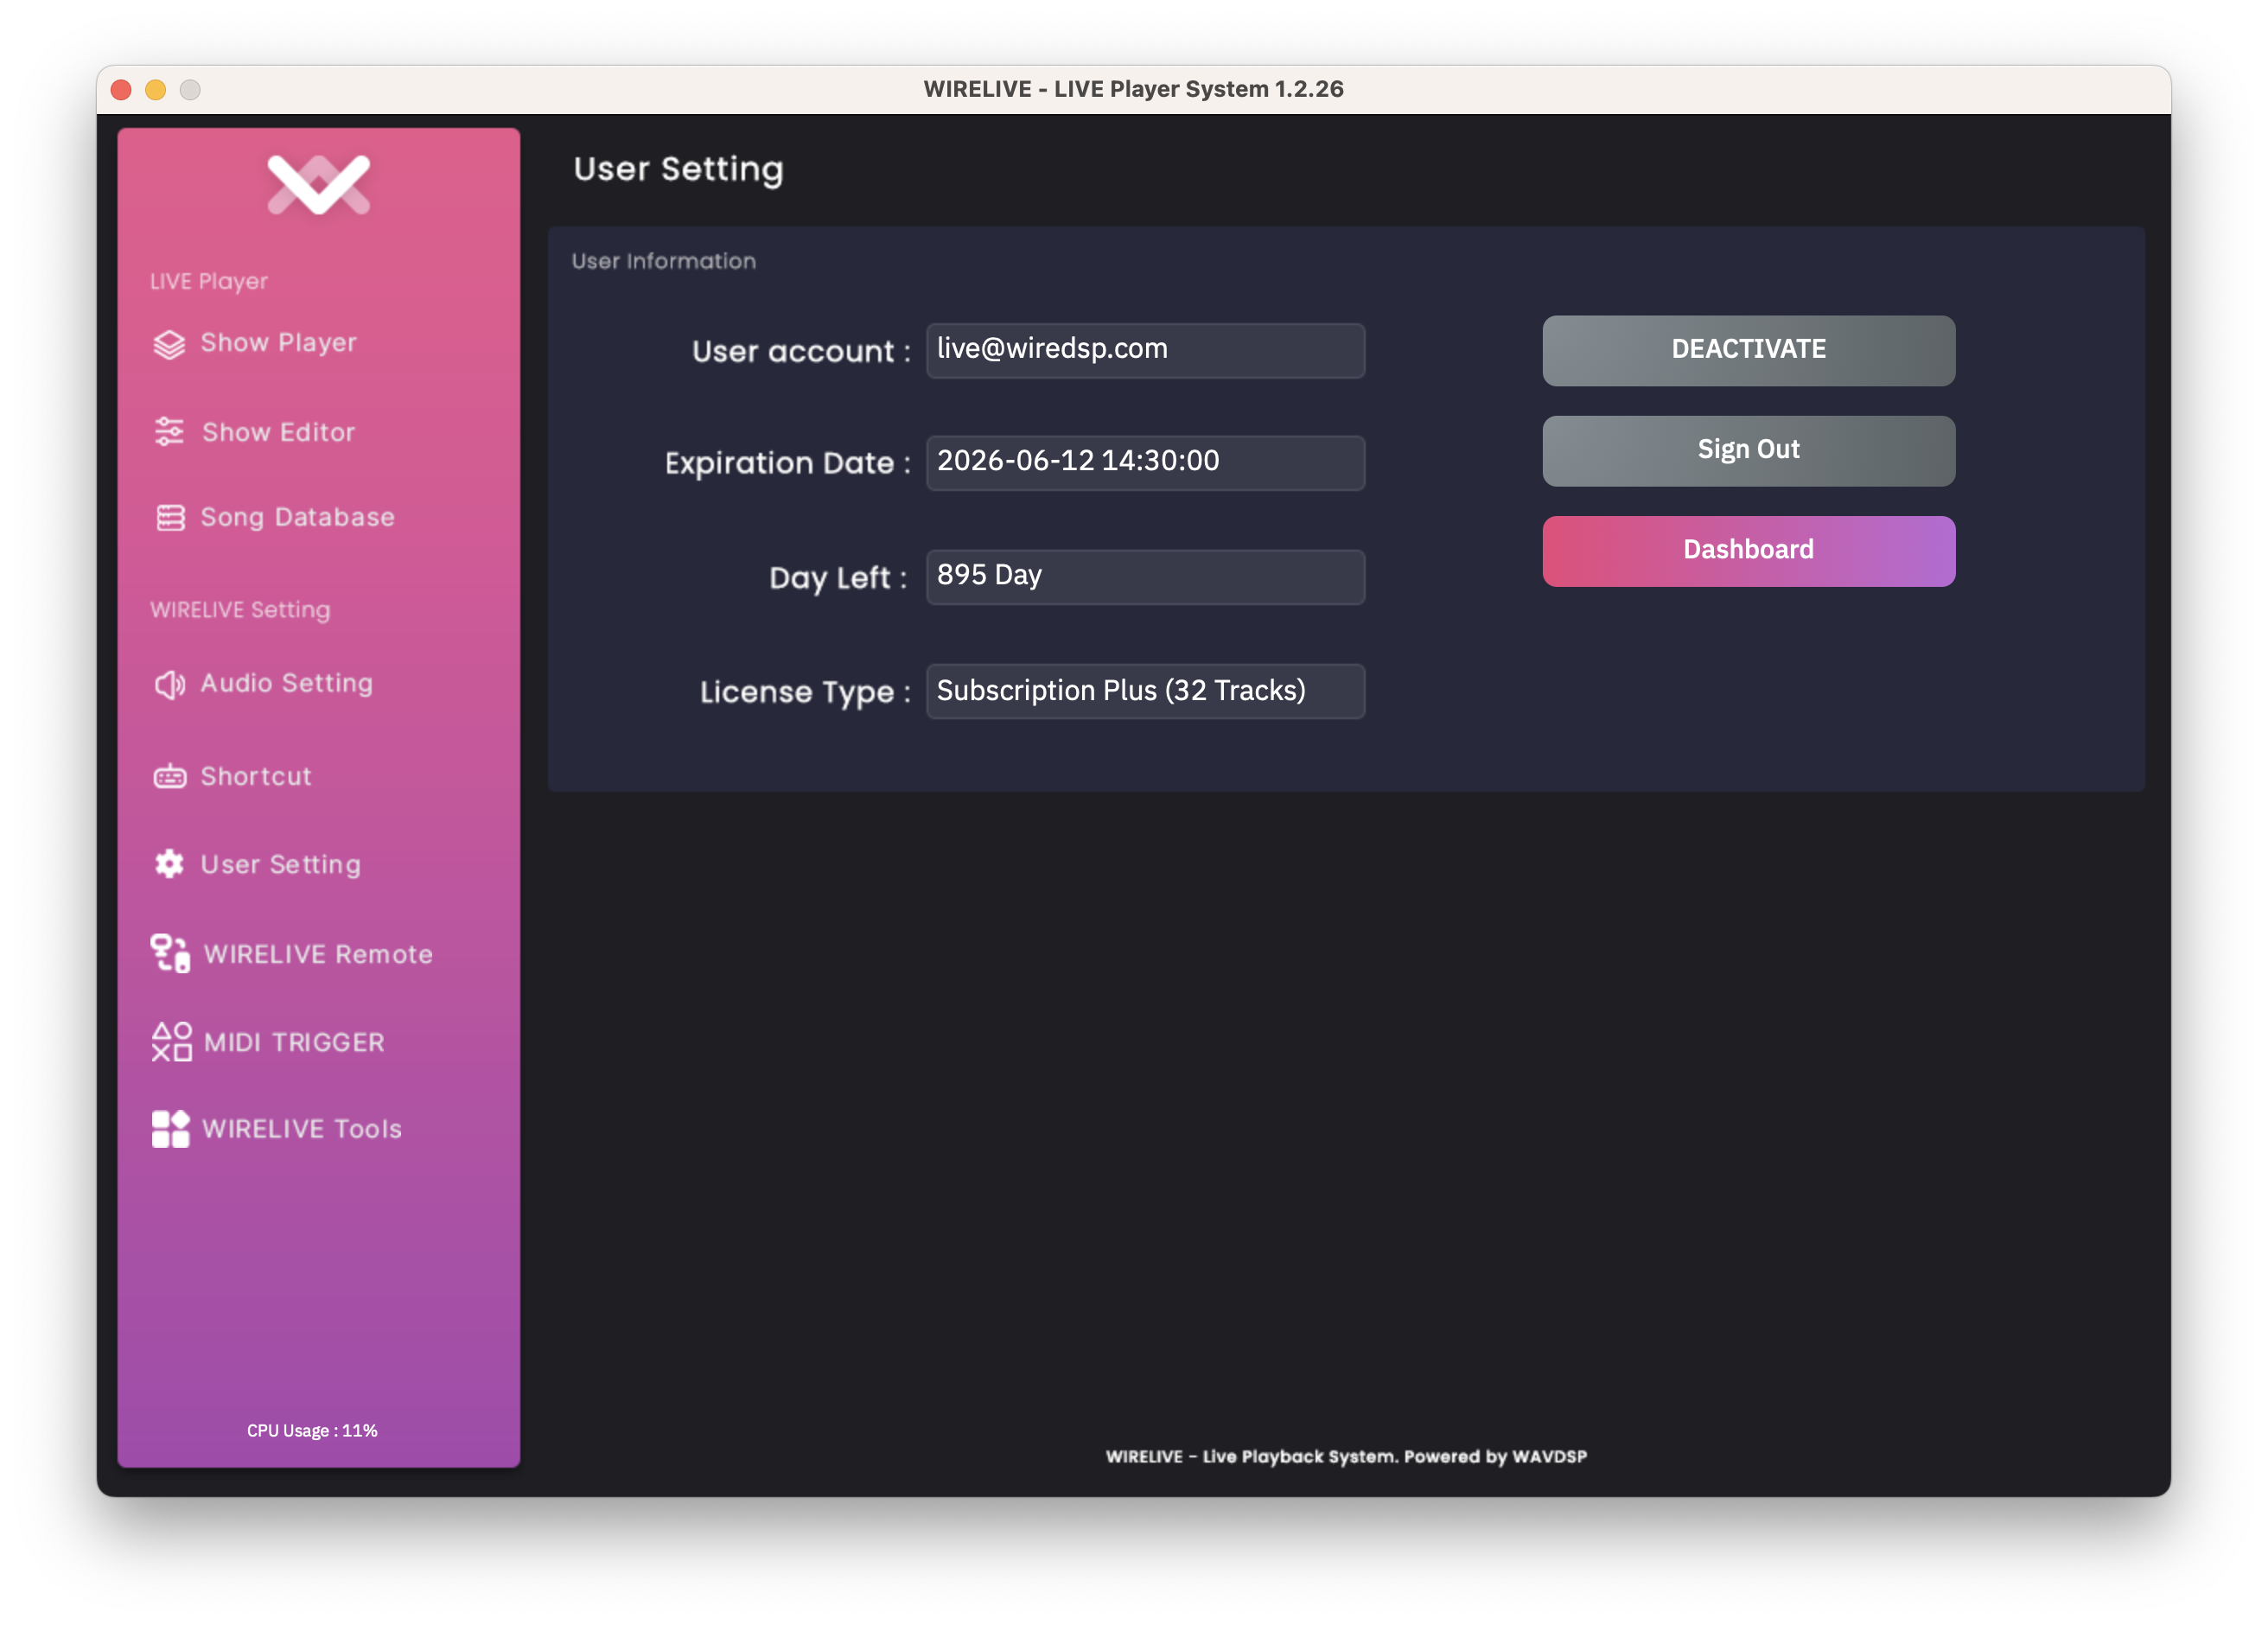Screen dimensions: 2268x1625
Task: Click the WIRELIVE logo in sidebar
Action: coord(318,185)
